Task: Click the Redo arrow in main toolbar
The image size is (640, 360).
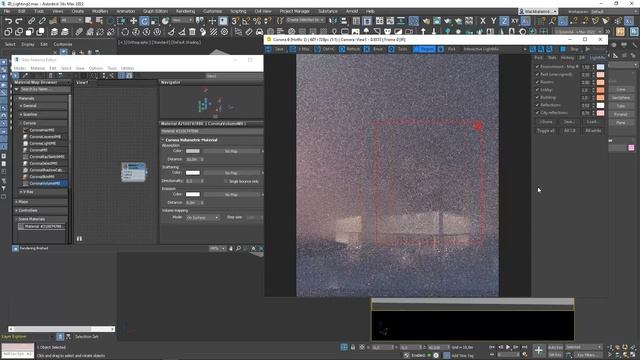Action: click(x=19, y=20)
